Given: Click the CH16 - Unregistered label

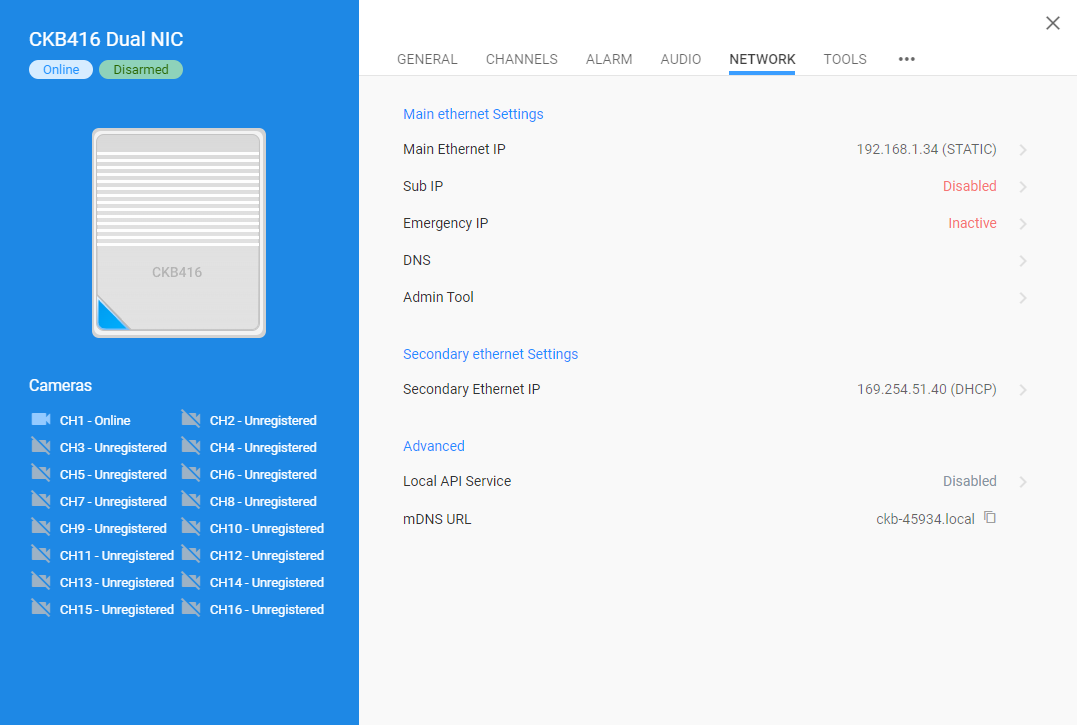Looking at the screenshot, I should pyautogui.click(x=267, y=610).
